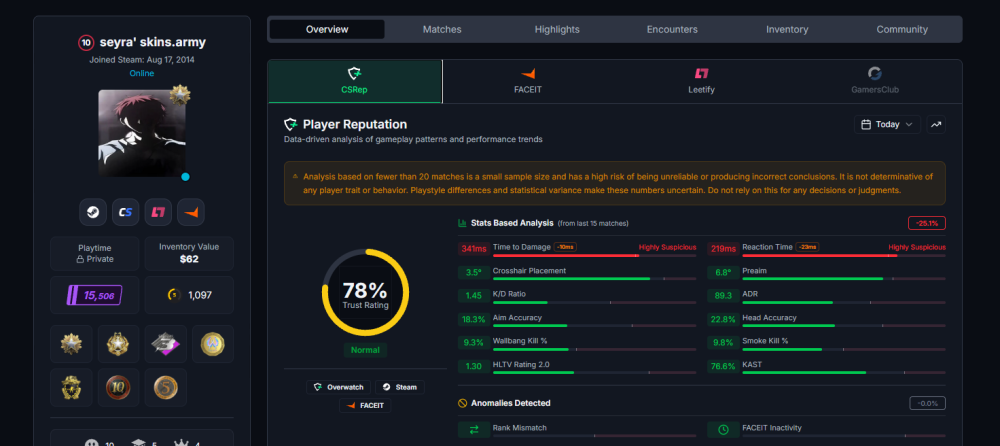Screen dimensions: 1000x446
Task: Click the Rank Mismatch swap icon
Action: tap(474, 429)
